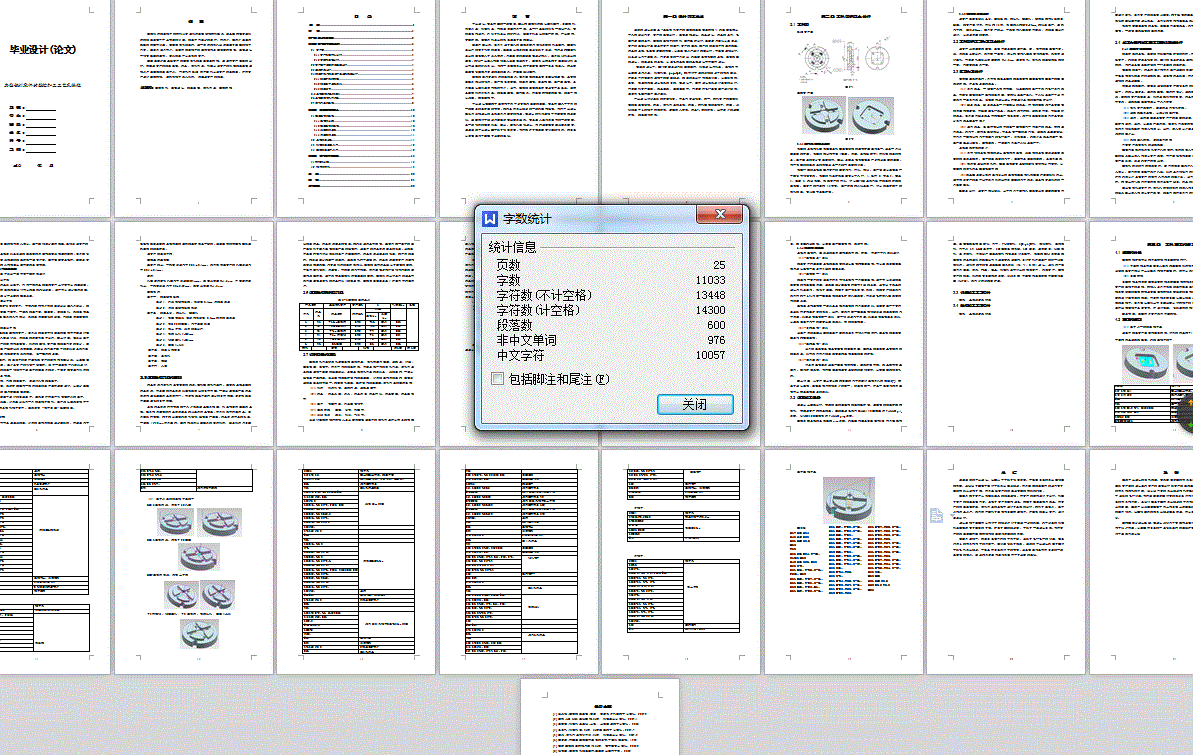Click the 字符数(不计空格) label
This screenshot has height=755, width=1193.
(x=544, y=295)
